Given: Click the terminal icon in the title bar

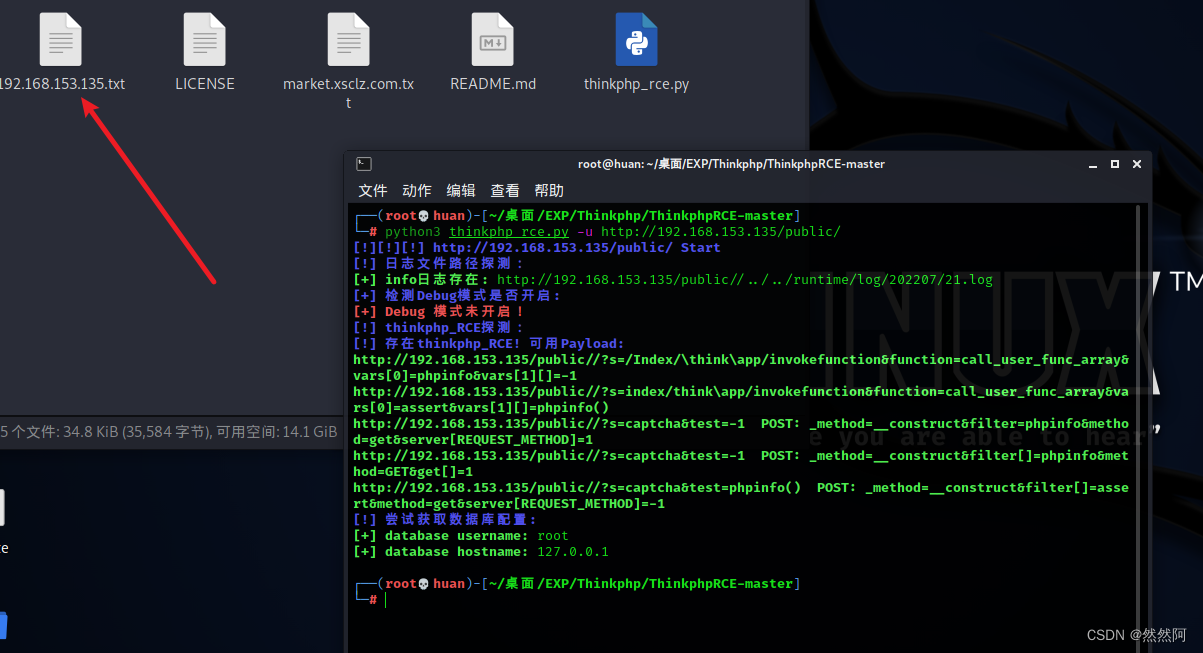Looking at the screenshot, I should click(x=364, y=164).
